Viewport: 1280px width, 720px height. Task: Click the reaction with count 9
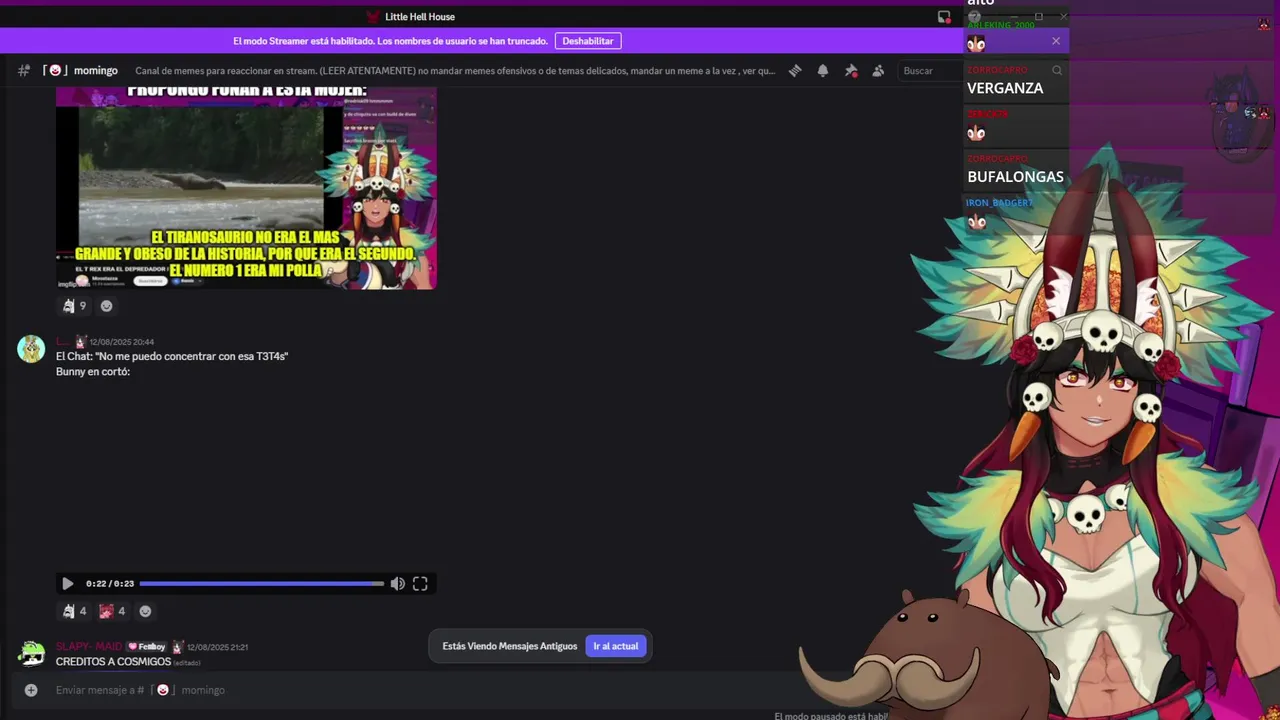(75, 306)
